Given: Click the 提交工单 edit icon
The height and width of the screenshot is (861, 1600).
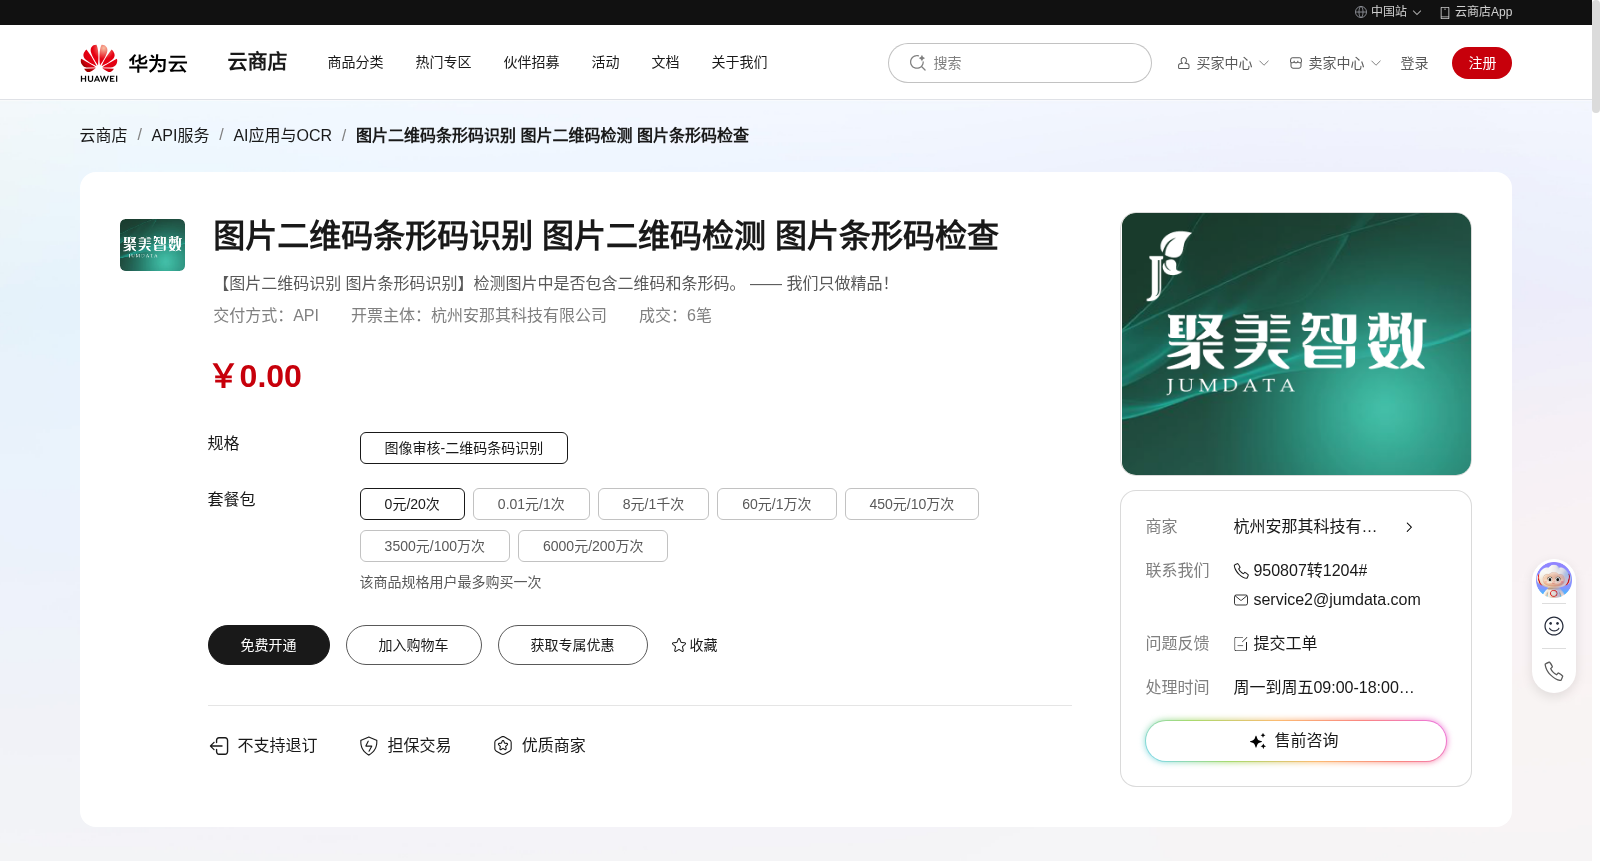Looking at the screenshot, I should (x=1241, y=644).
